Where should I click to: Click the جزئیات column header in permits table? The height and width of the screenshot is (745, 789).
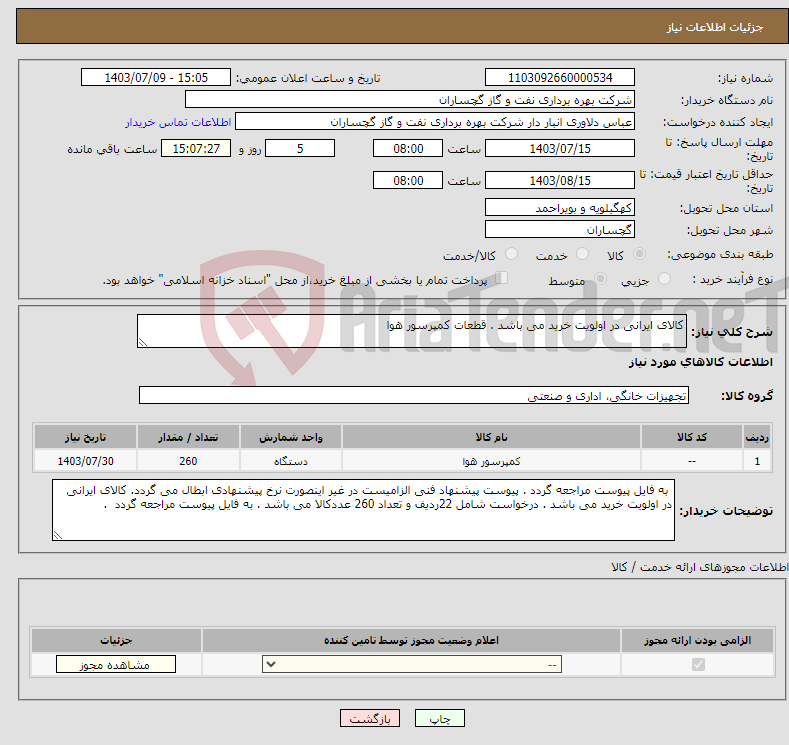(116, 640)
